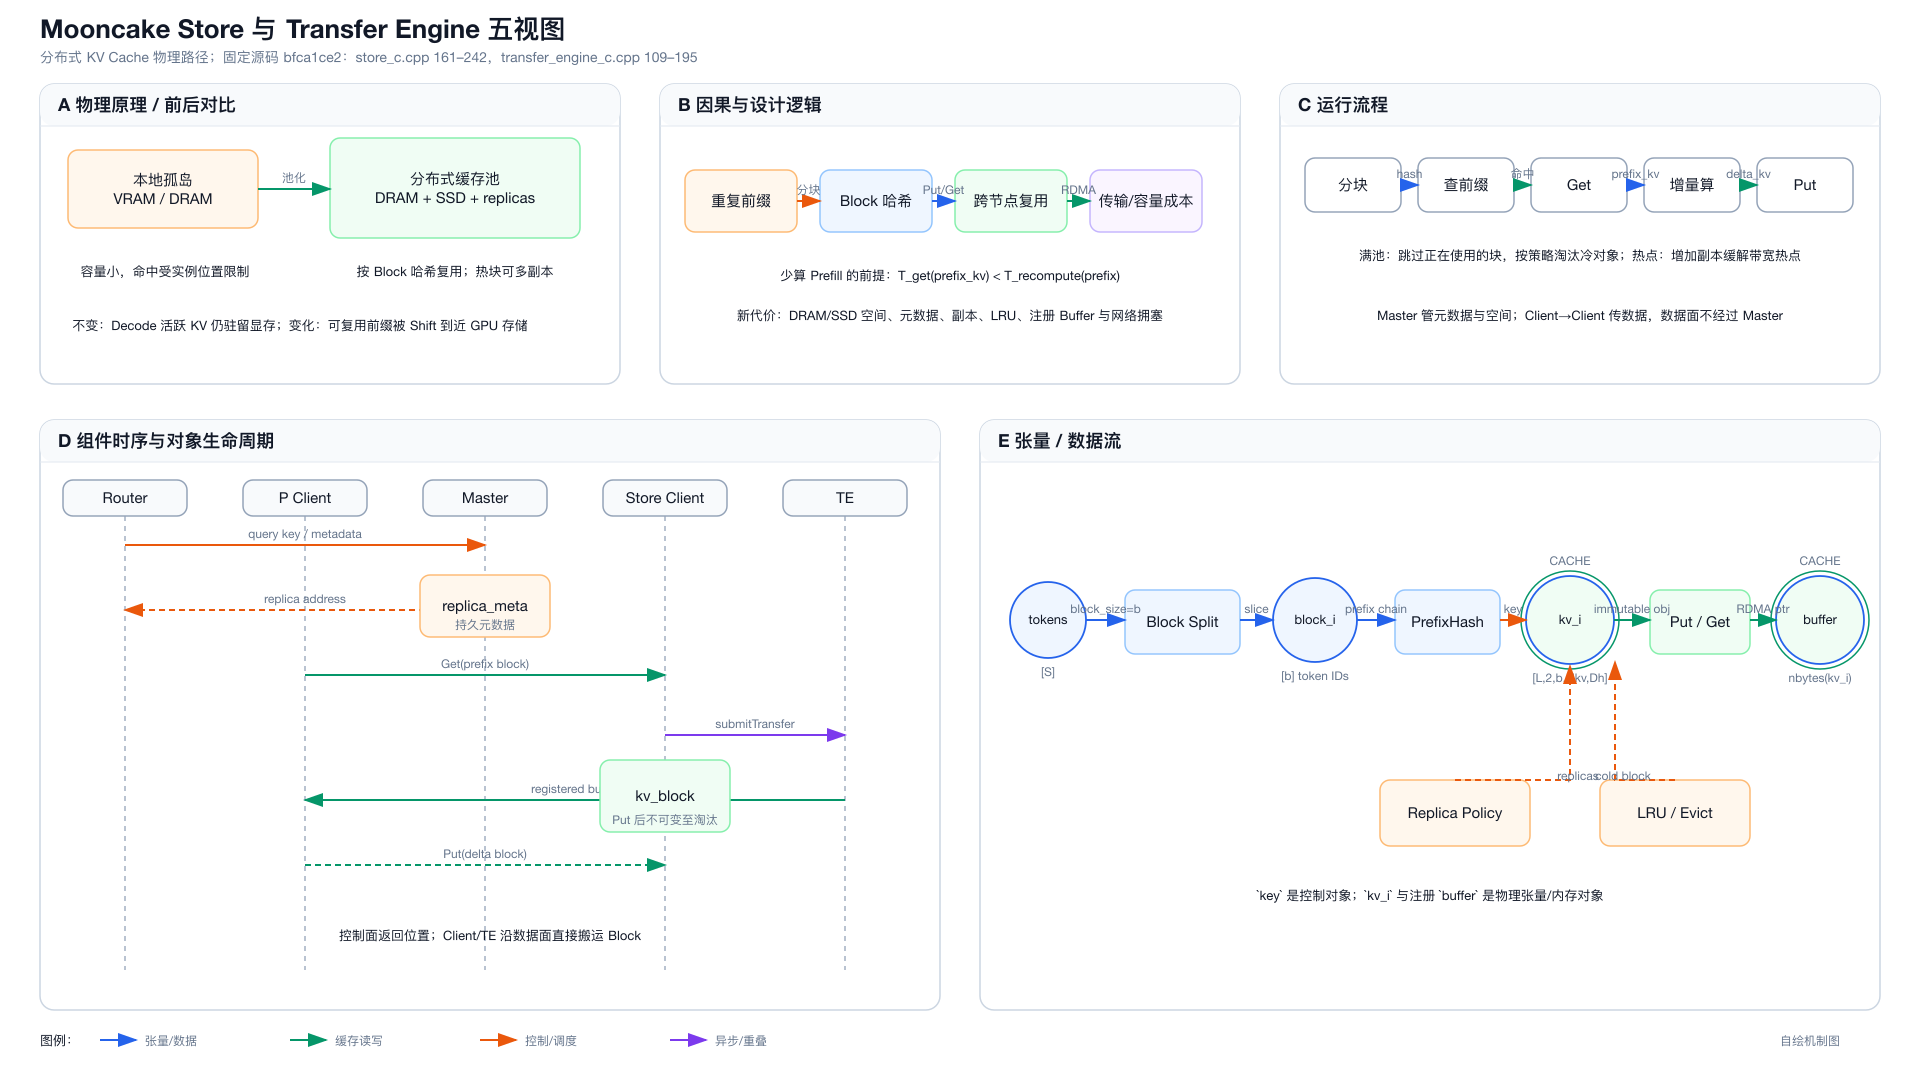The width and height of the screenshot is (1920, 1080).
Task: Select the Master lifeline header
Action: pos(485,498)
